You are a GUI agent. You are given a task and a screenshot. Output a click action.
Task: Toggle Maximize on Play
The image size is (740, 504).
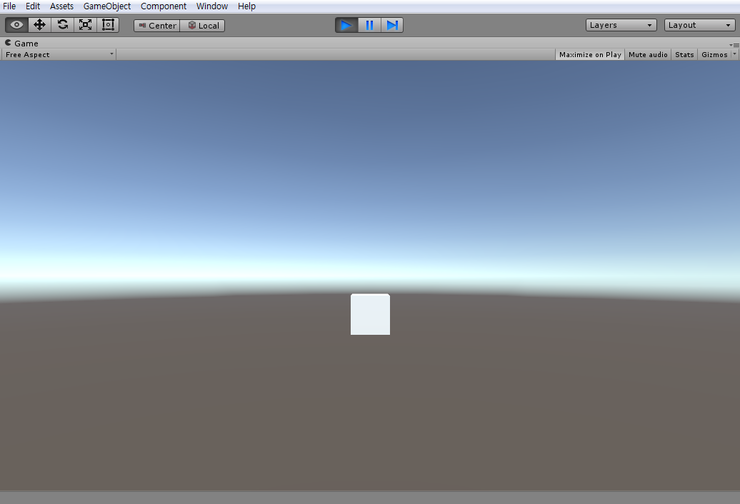(x=590, y=55)
